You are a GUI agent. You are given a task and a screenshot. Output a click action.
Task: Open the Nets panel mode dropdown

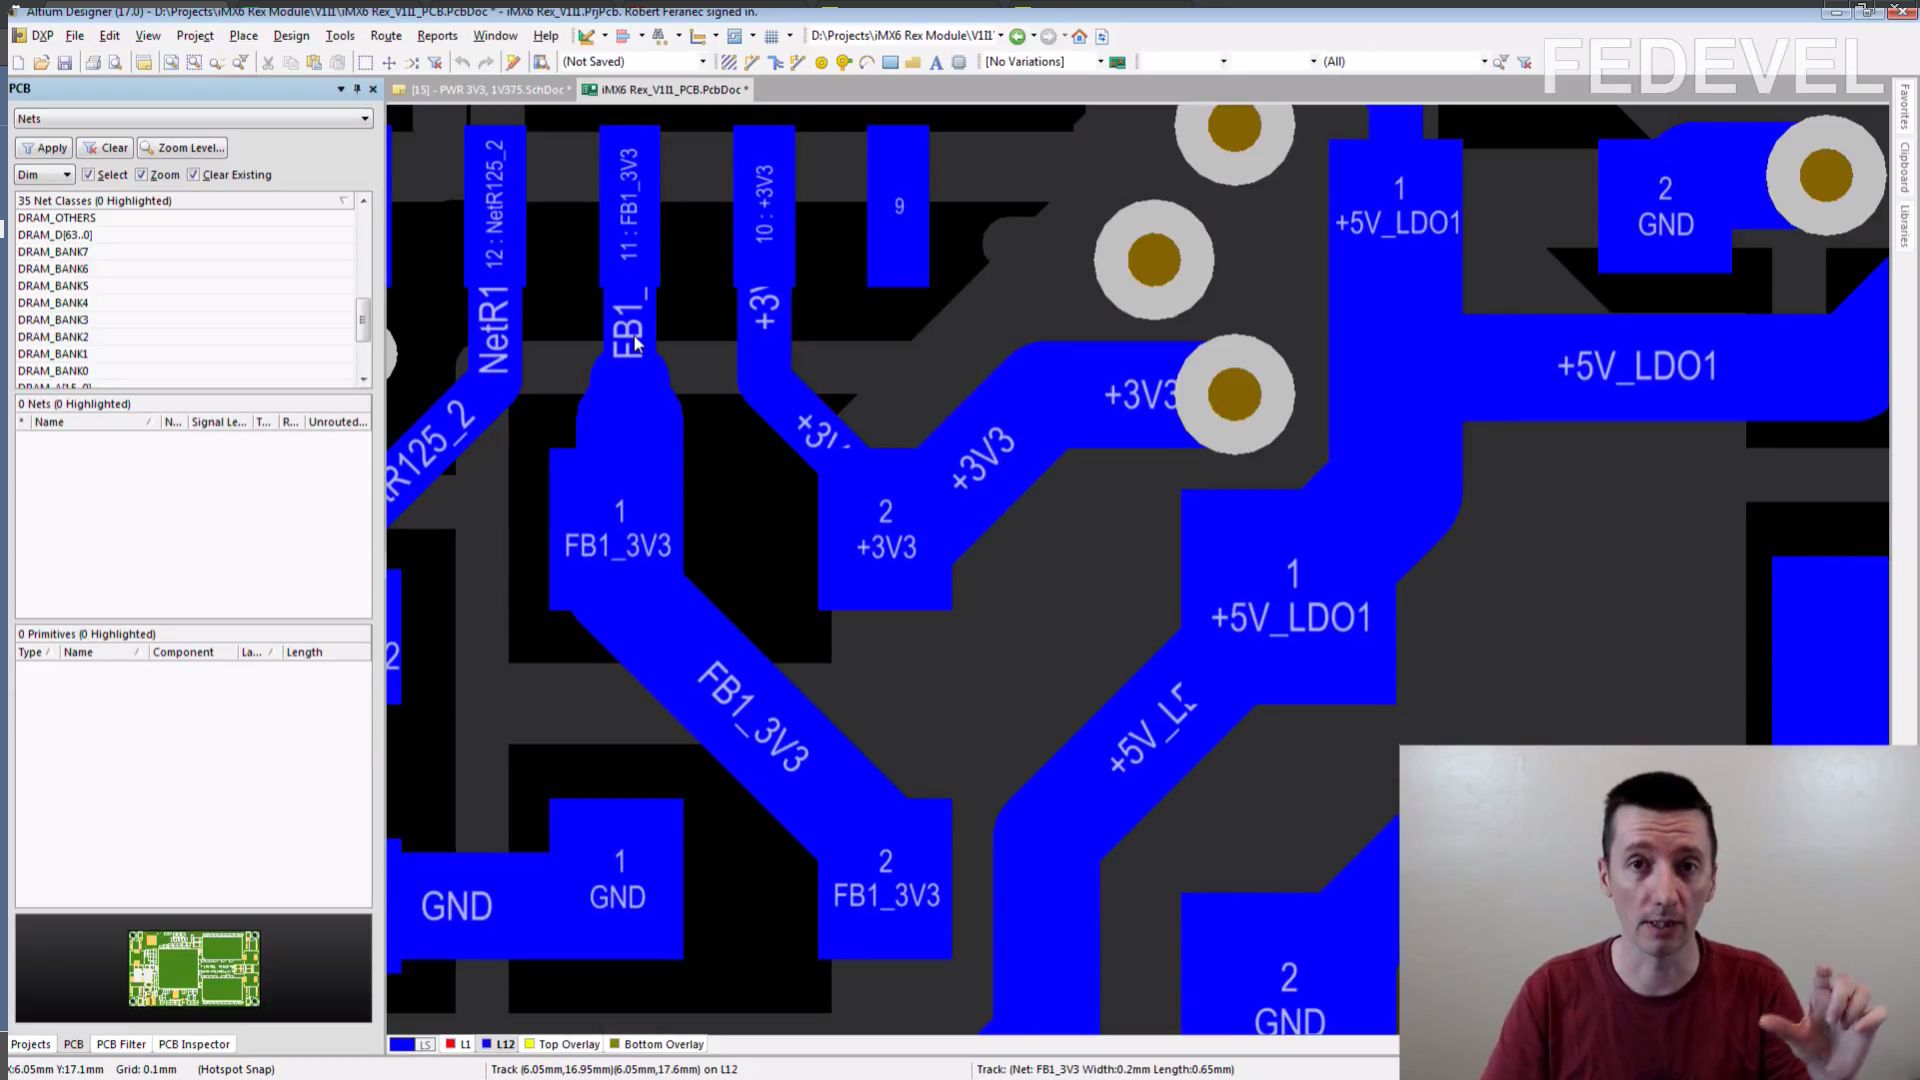[364, 119]
